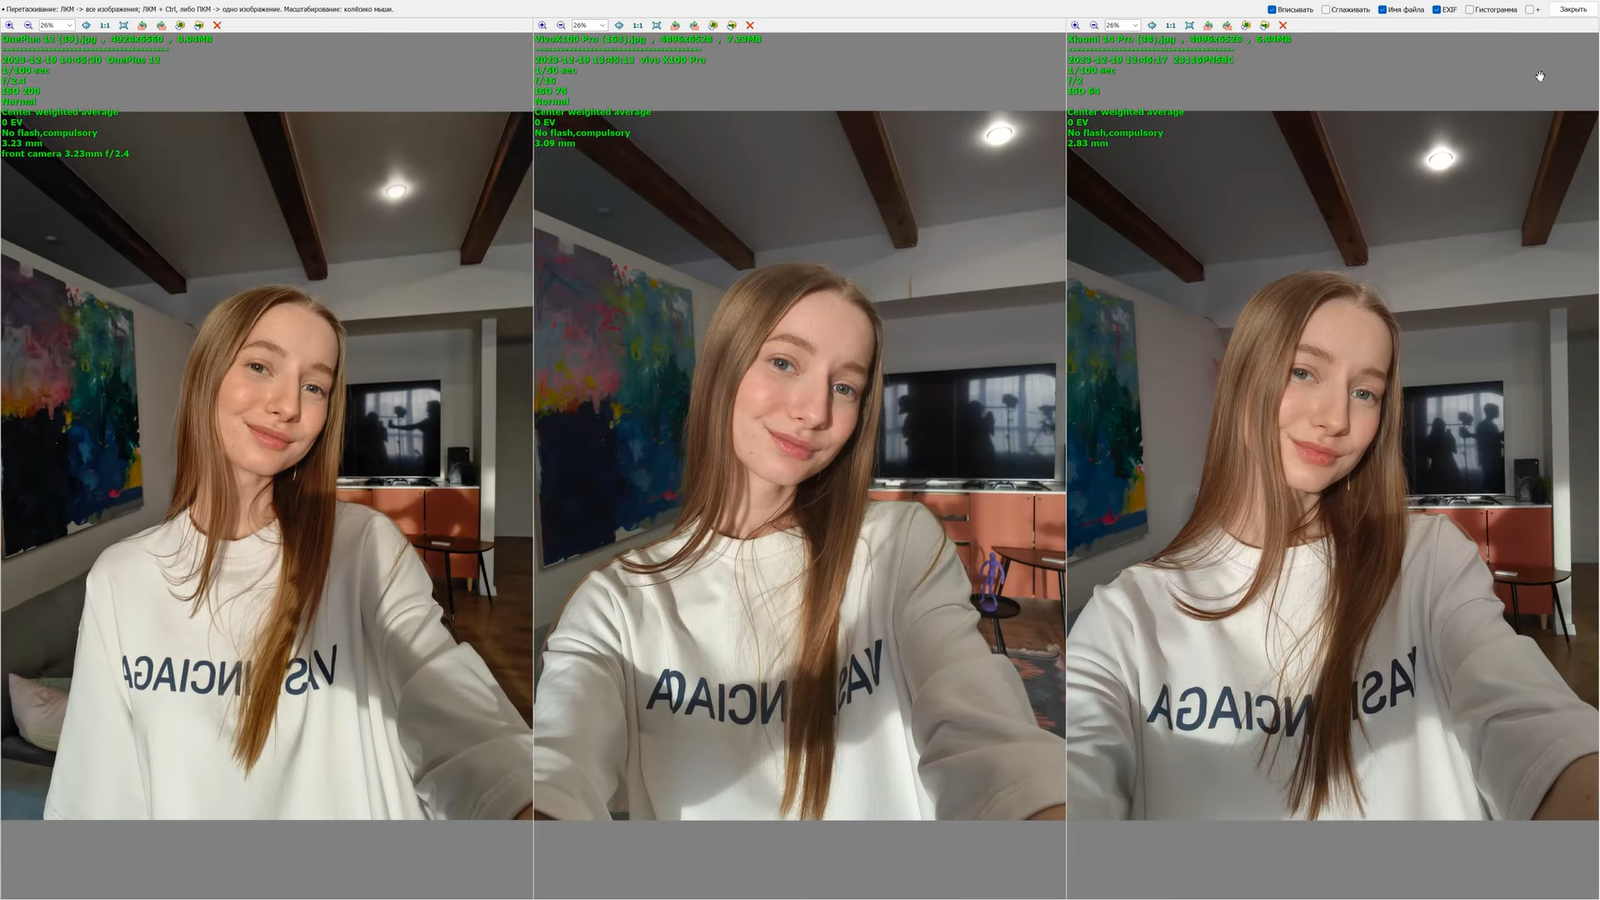
Task: Toggle the 'Имя файла' checkbox
Action: pos(1382,10)
